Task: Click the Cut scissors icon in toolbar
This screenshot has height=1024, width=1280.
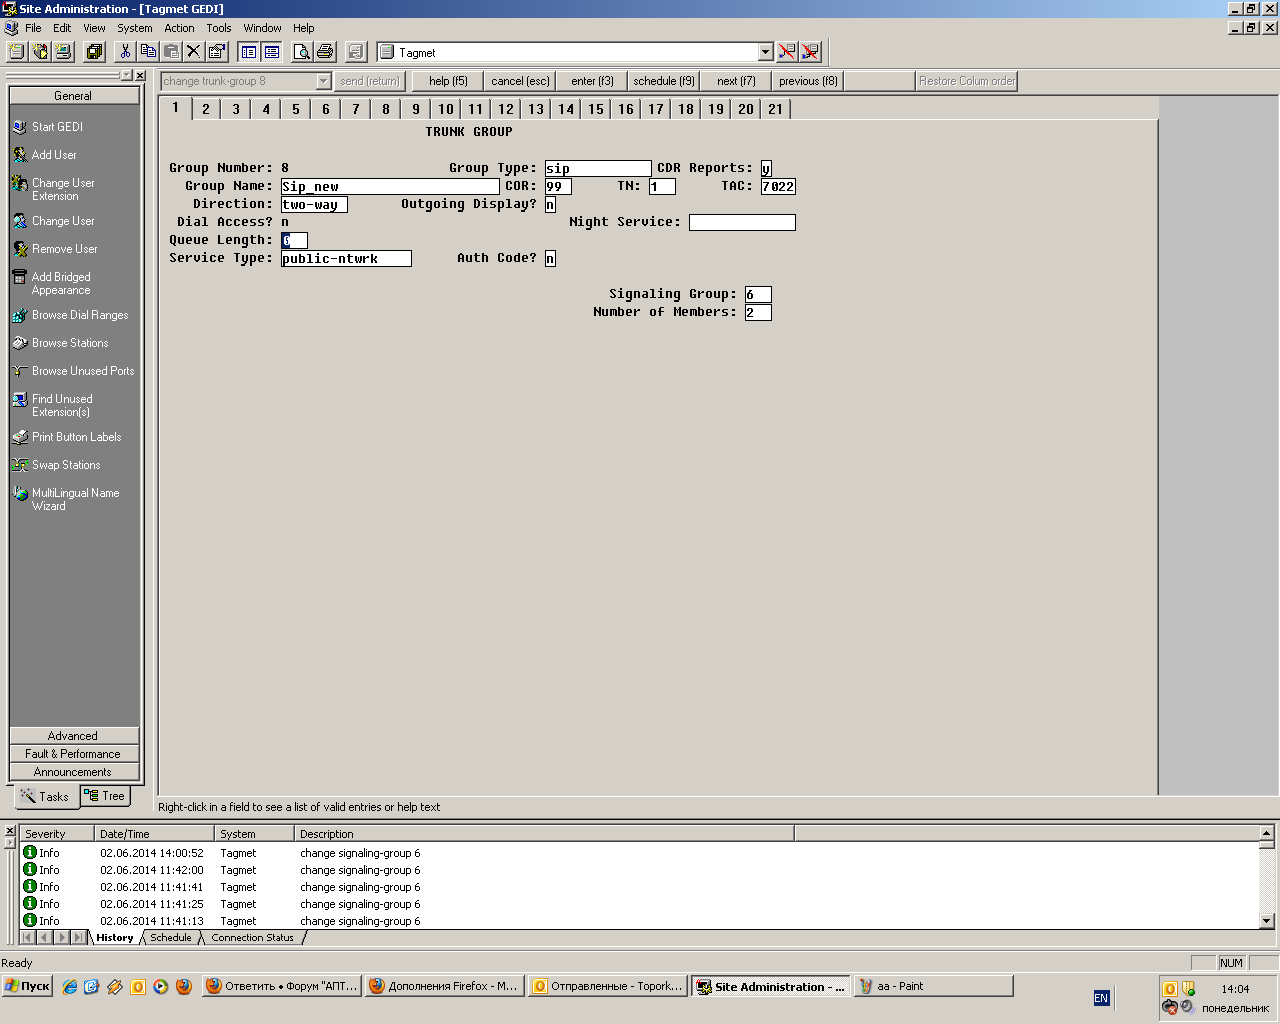Action: 126,52
